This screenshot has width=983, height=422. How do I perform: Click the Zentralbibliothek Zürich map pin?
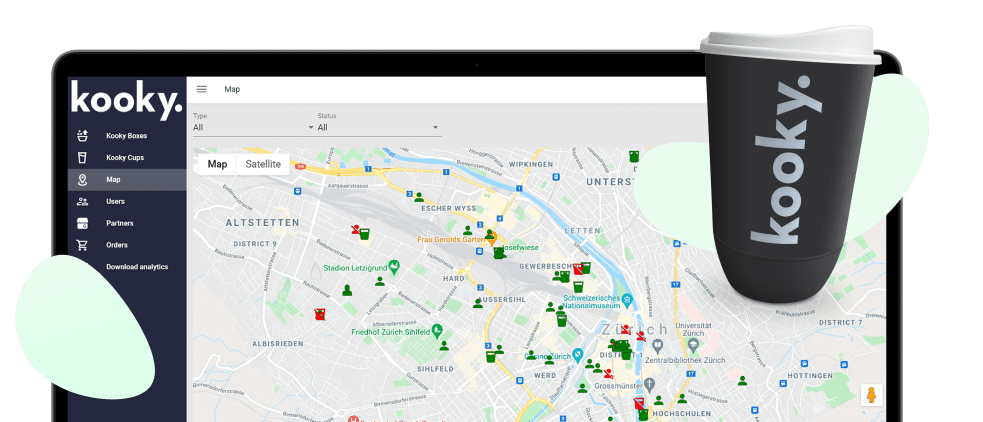click(x=659, y=344)
